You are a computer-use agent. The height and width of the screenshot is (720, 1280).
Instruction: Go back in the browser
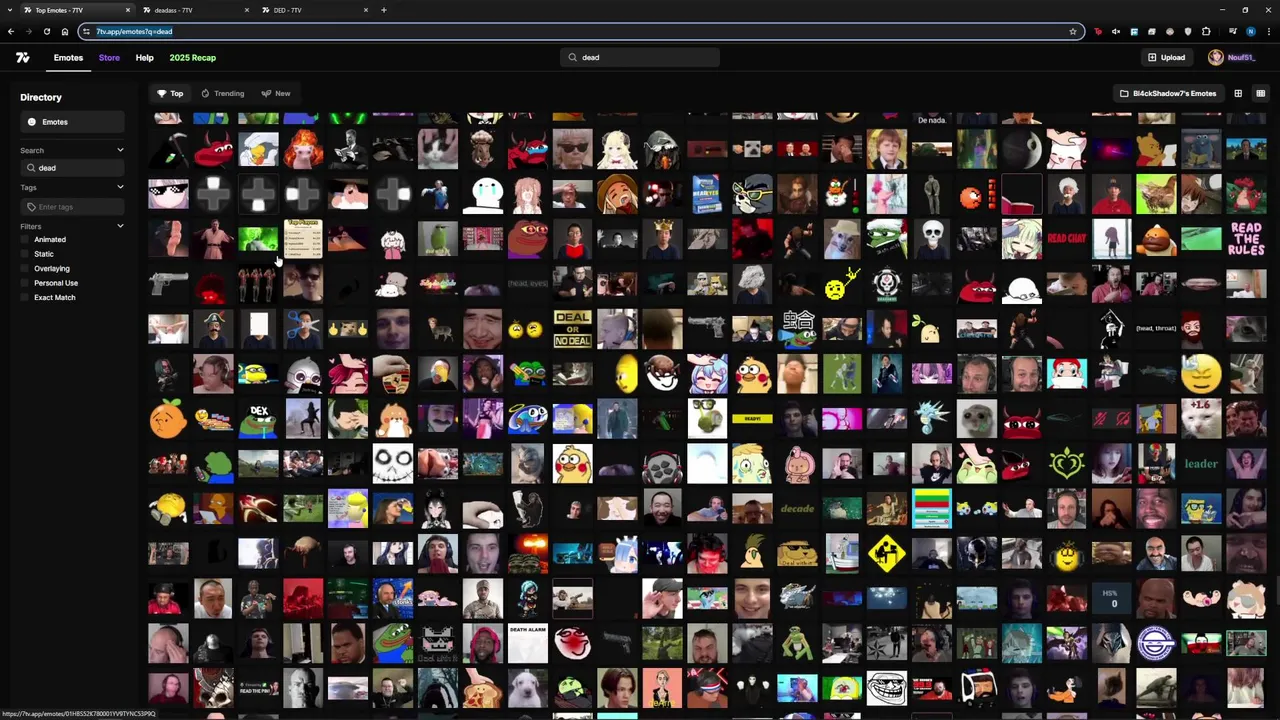(10, 32)
